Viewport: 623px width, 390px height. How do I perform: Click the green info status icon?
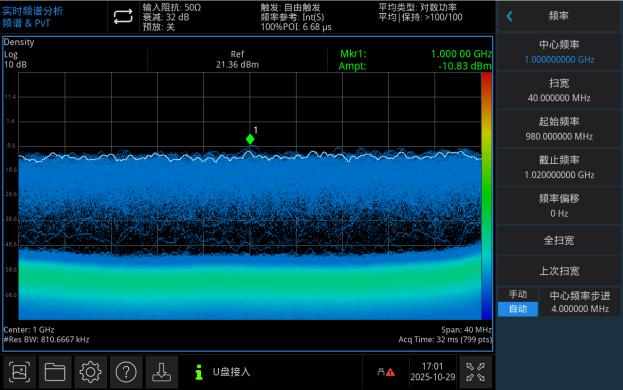click(x=199, y=372)
